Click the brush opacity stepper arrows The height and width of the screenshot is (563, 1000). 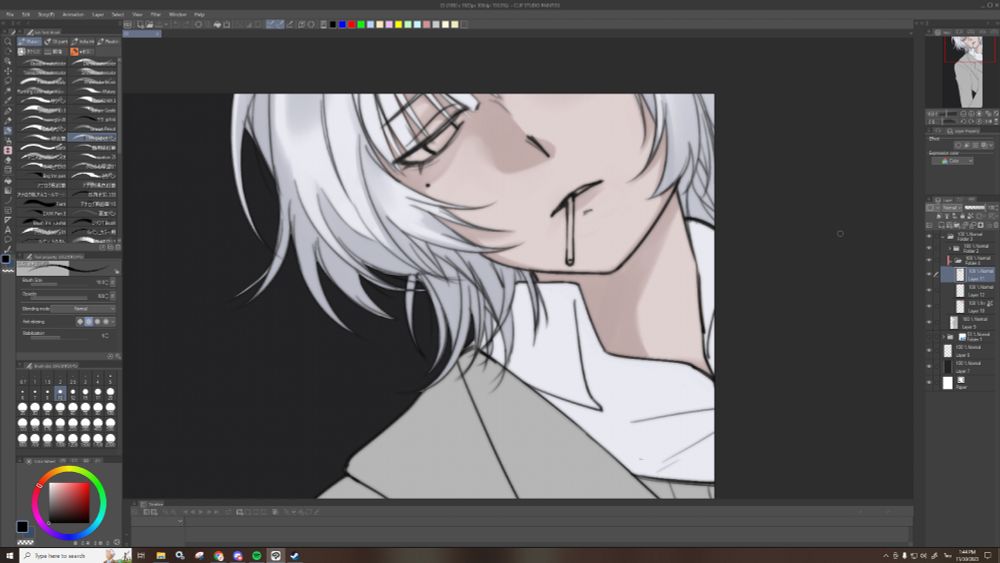(113, 295)
